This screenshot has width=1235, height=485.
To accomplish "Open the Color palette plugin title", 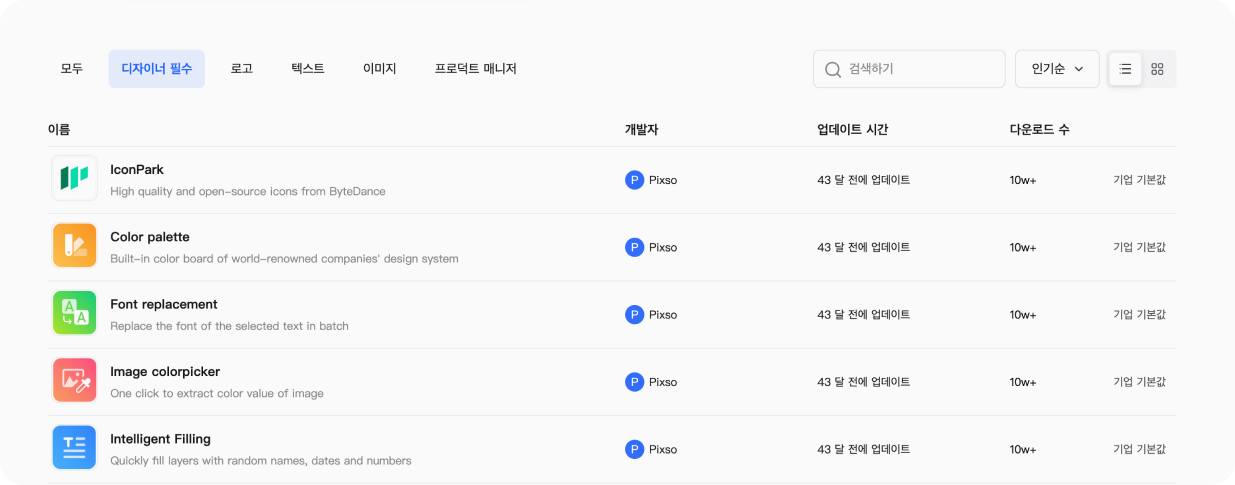I will tap(150, 237).
